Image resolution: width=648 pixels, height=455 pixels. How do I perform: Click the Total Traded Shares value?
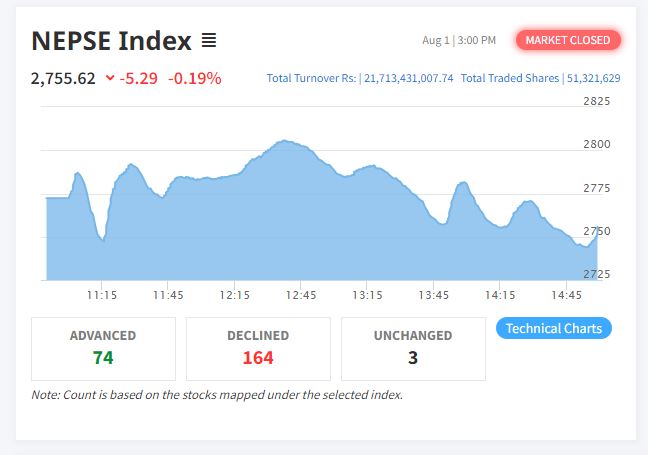(593, 78)
